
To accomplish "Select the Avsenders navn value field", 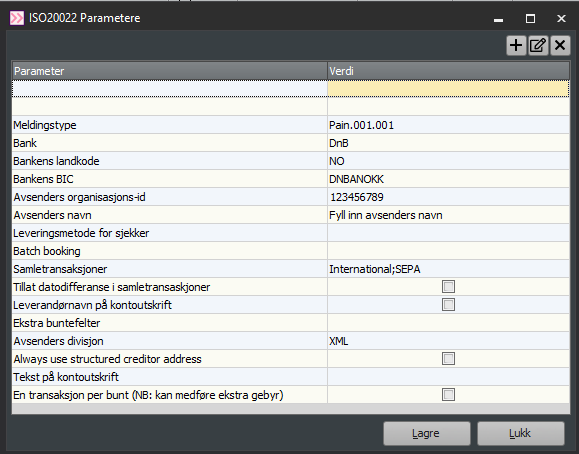I will point(448,215).
